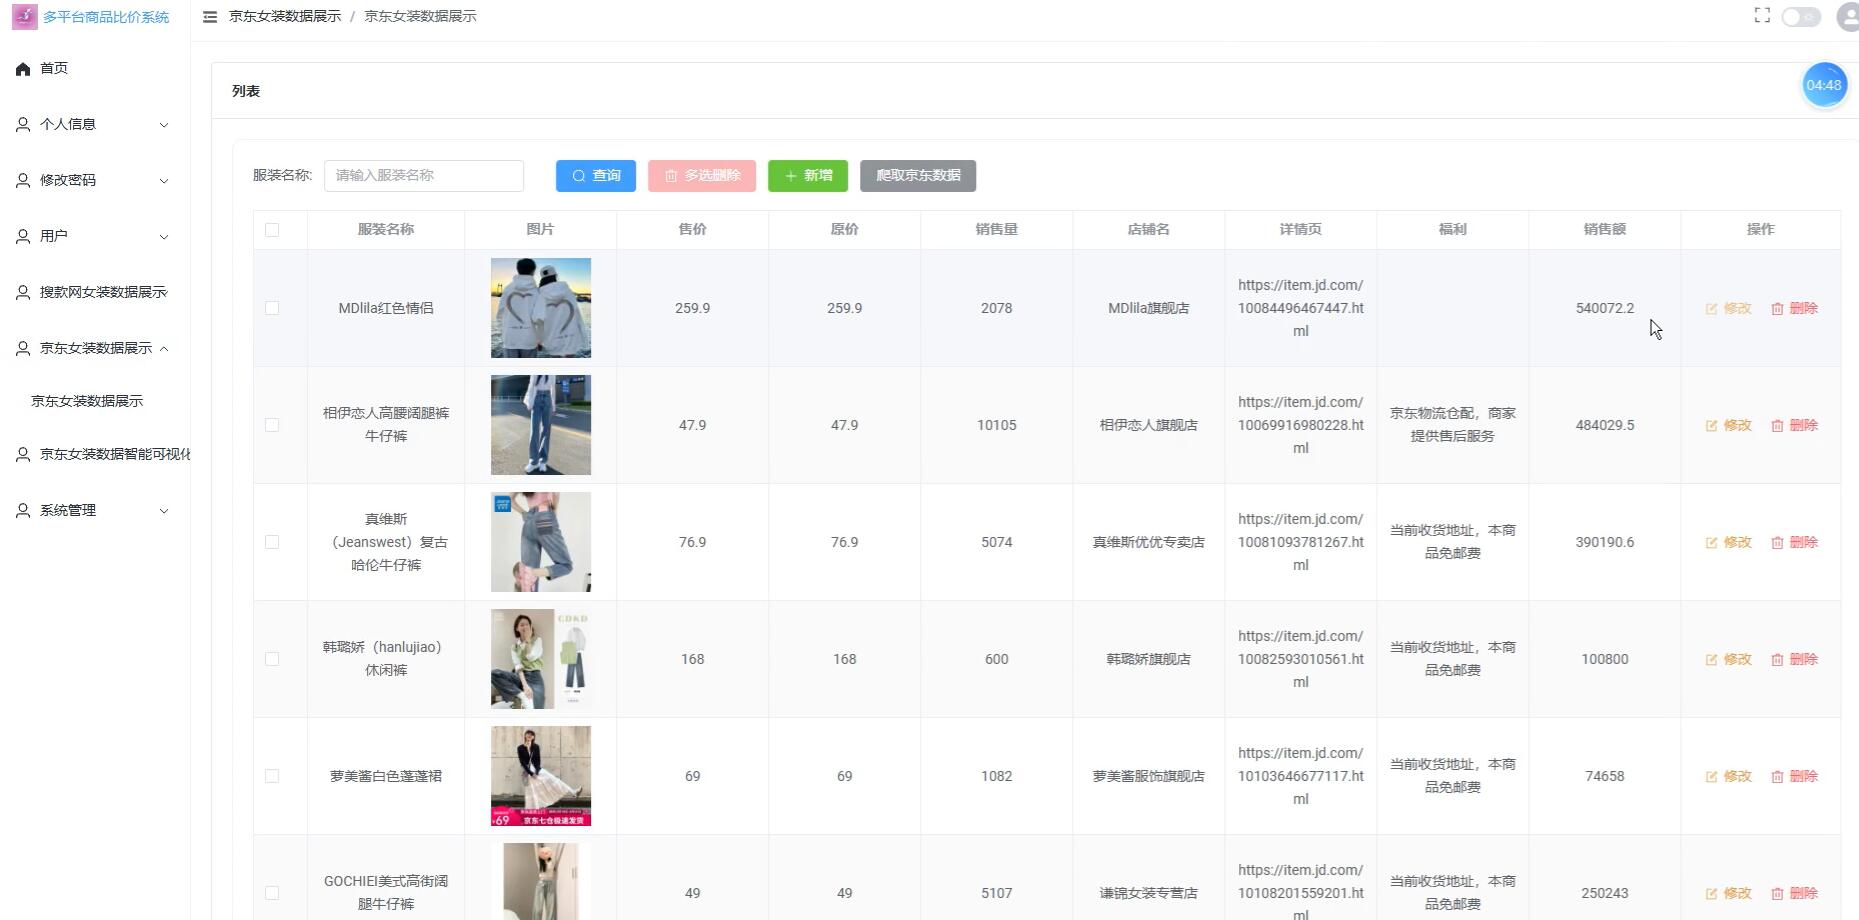Click the fullscreen icon in the header

(1762, 15)
